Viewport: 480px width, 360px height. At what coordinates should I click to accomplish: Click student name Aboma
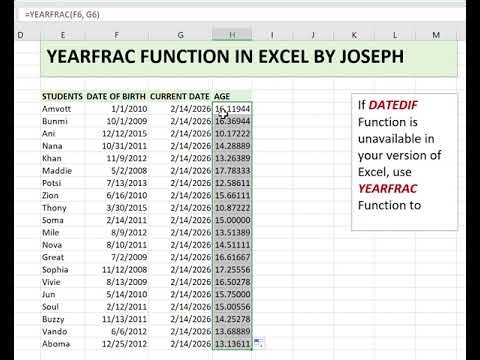point(56,344)
